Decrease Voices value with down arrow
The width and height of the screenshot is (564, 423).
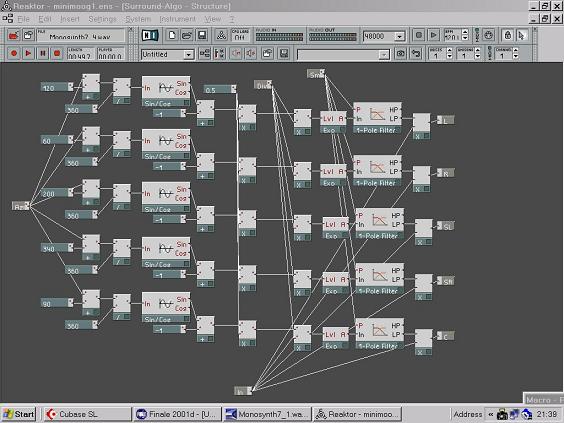point(449,57)
